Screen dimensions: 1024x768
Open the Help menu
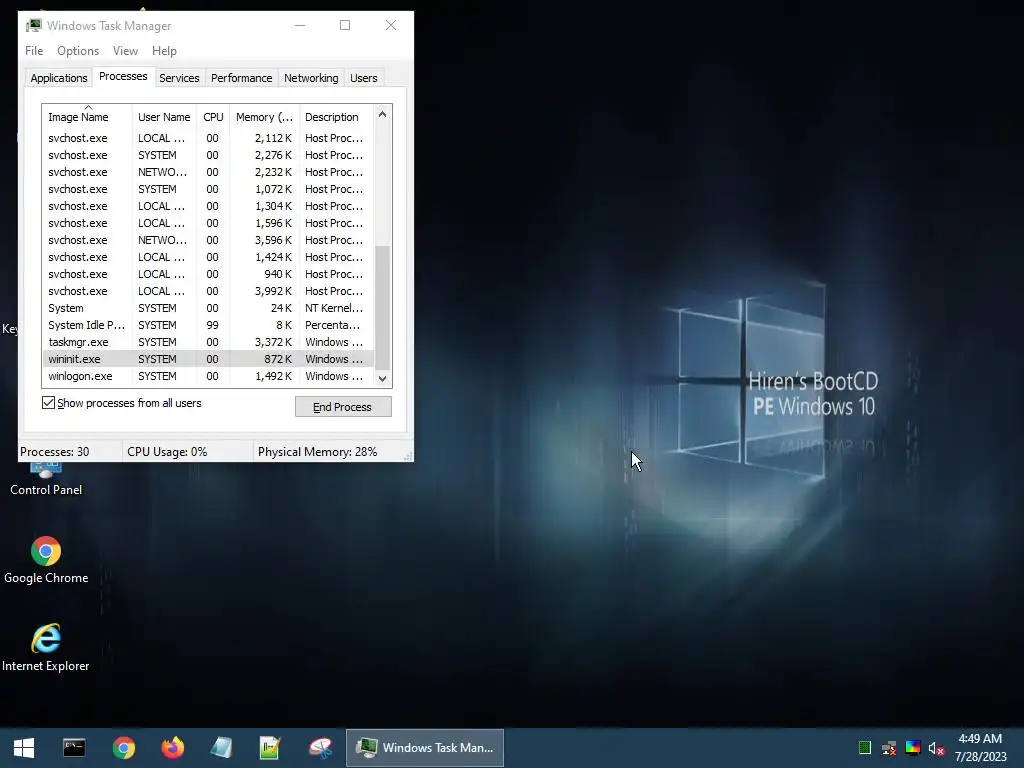pyautogui.click(x=164, y=51)
